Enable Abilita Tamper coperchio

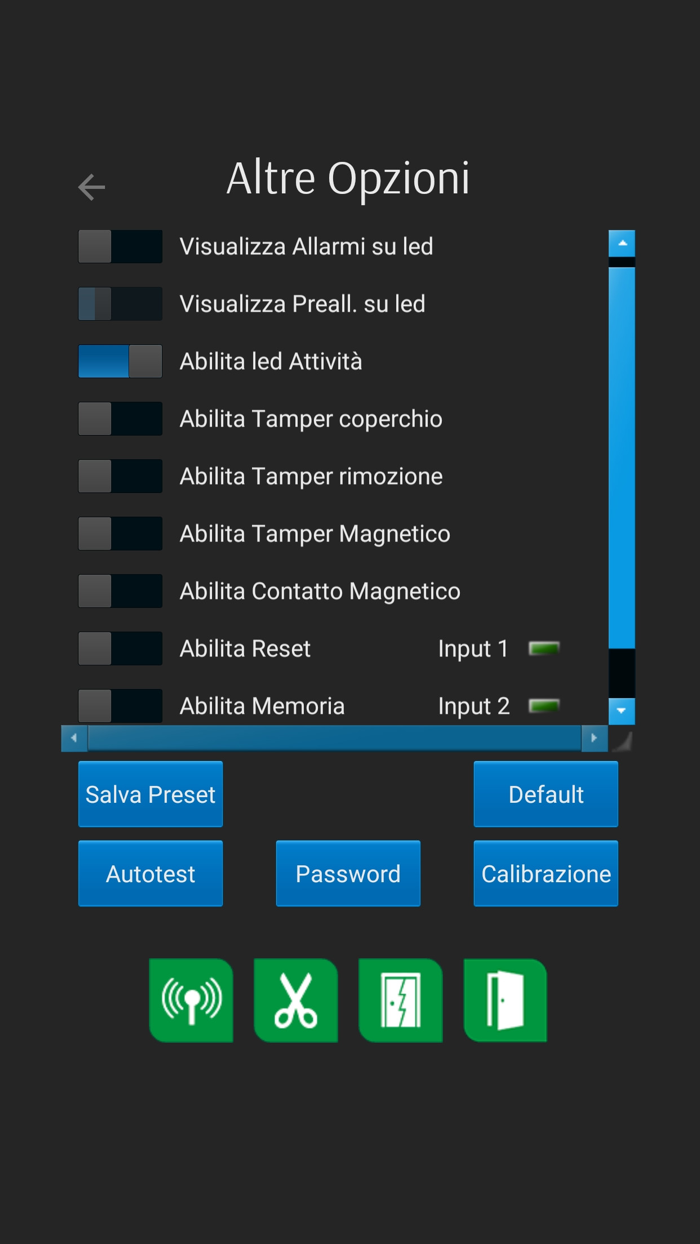[120, 418]
